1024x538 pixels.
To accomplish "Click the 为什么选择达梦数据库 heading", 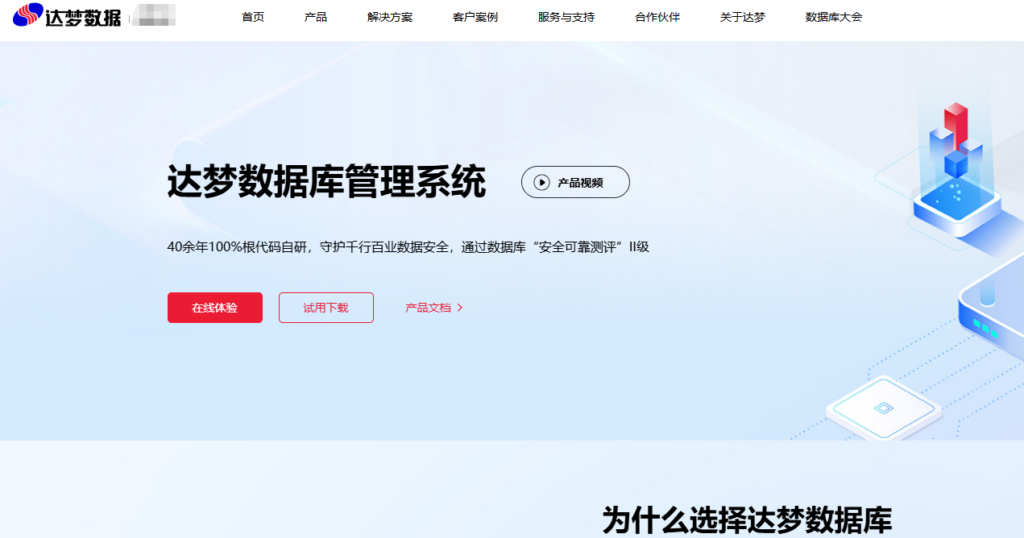I will (x=746, y=520).
